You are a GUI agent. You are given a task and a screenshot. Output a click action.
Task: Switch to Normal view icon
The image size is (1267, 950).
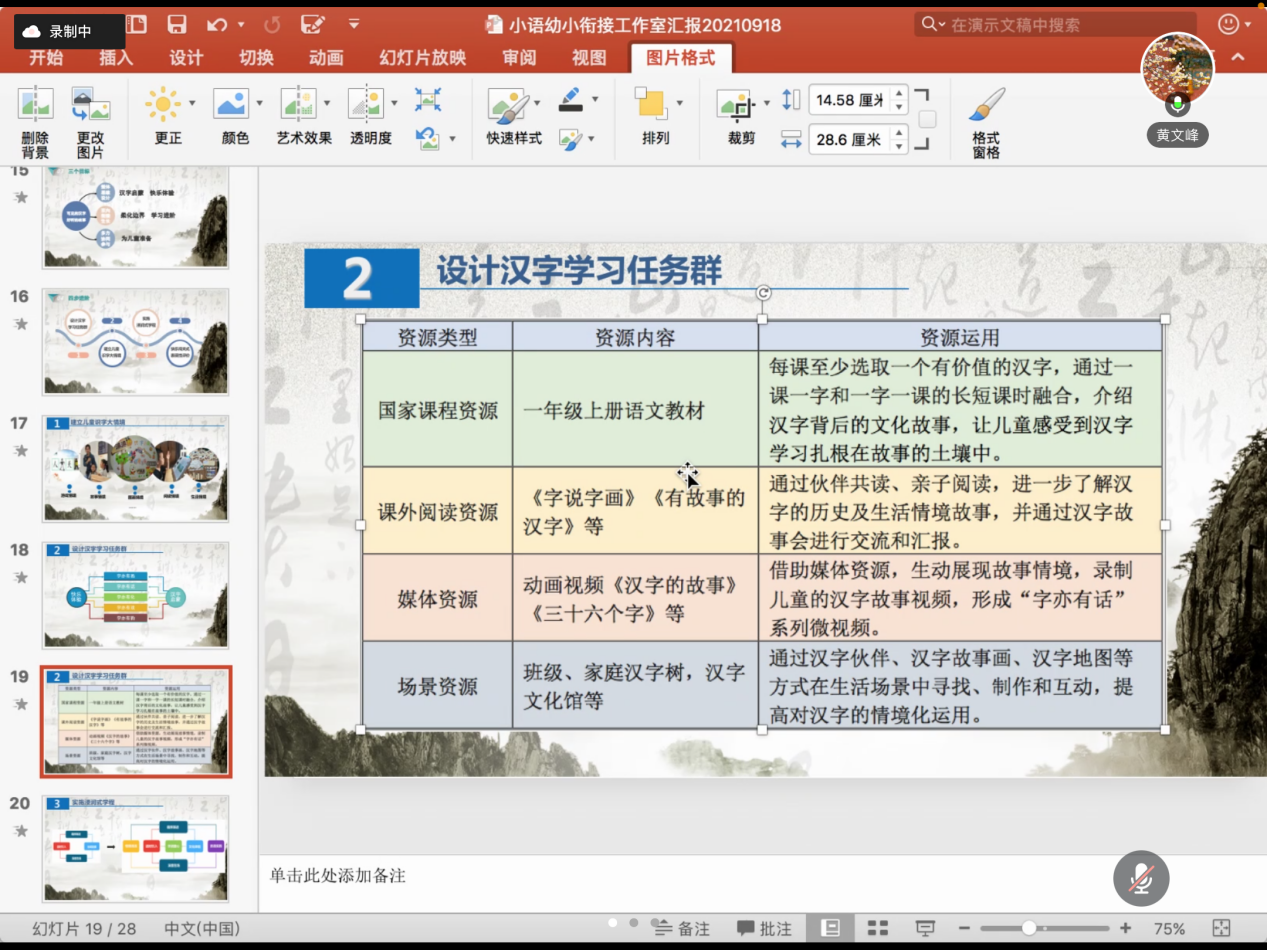point(830,928)
